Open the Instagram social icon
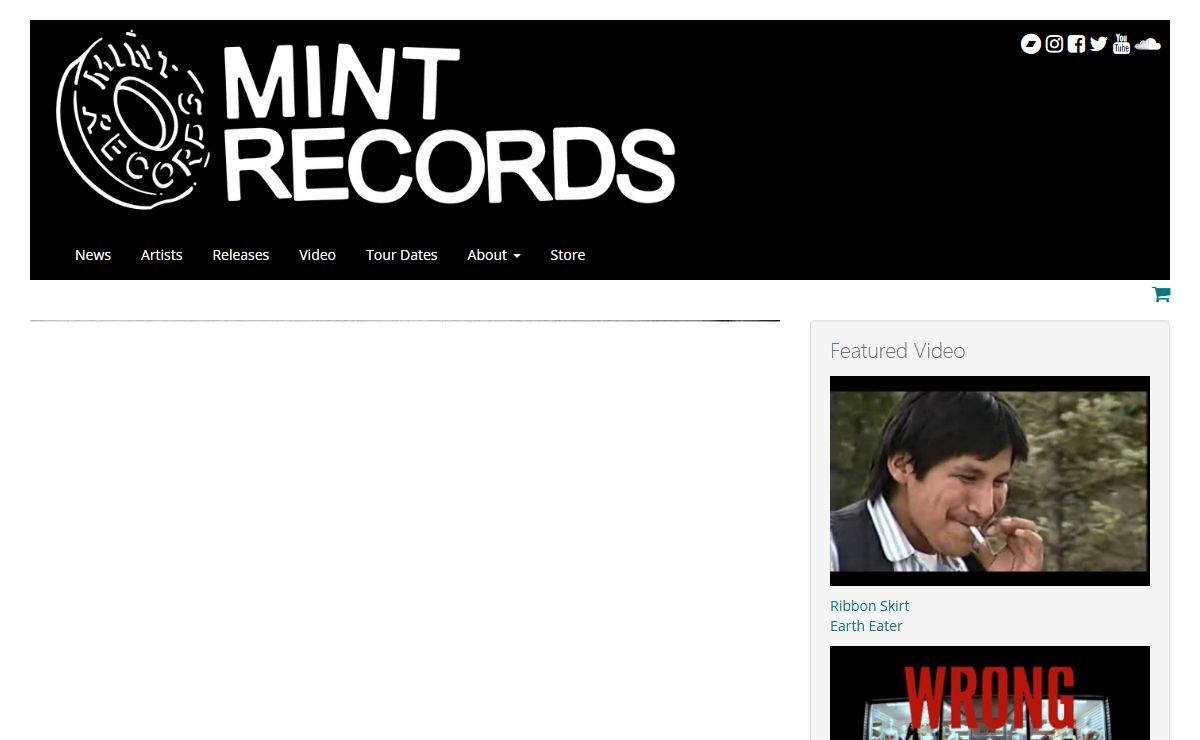This screenshot has width=1200, height=740. coord(1054,44)
